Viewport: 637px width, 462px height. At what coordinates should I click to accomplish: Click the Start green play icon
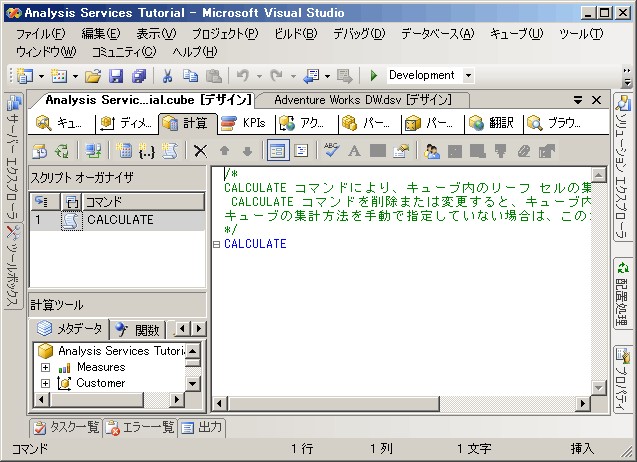coord(374,76)
